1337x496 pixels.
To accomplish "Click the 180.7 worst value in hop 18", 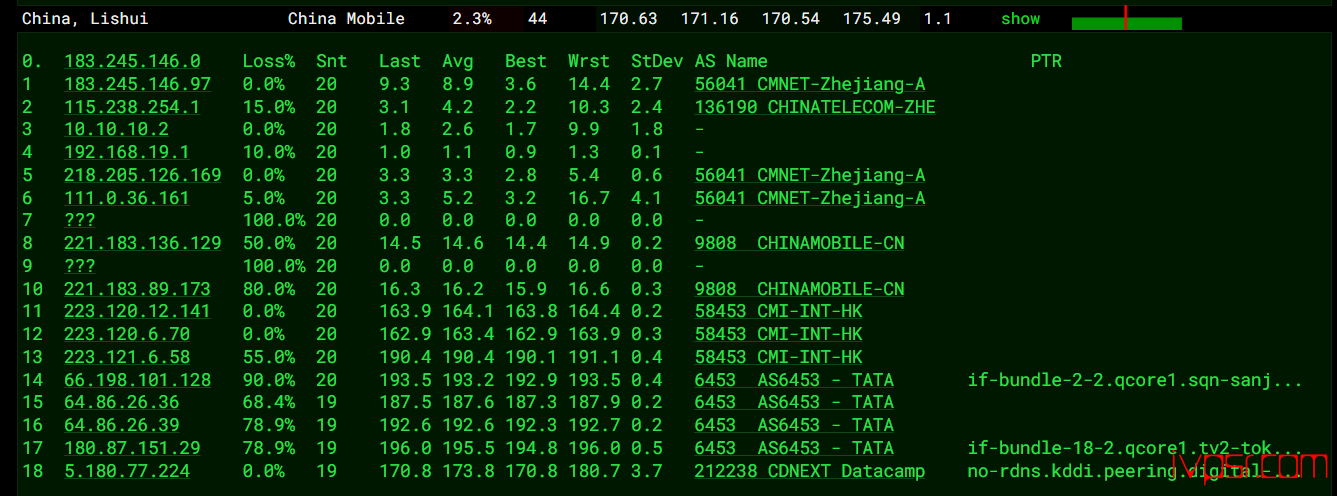I will click(594, 471).
